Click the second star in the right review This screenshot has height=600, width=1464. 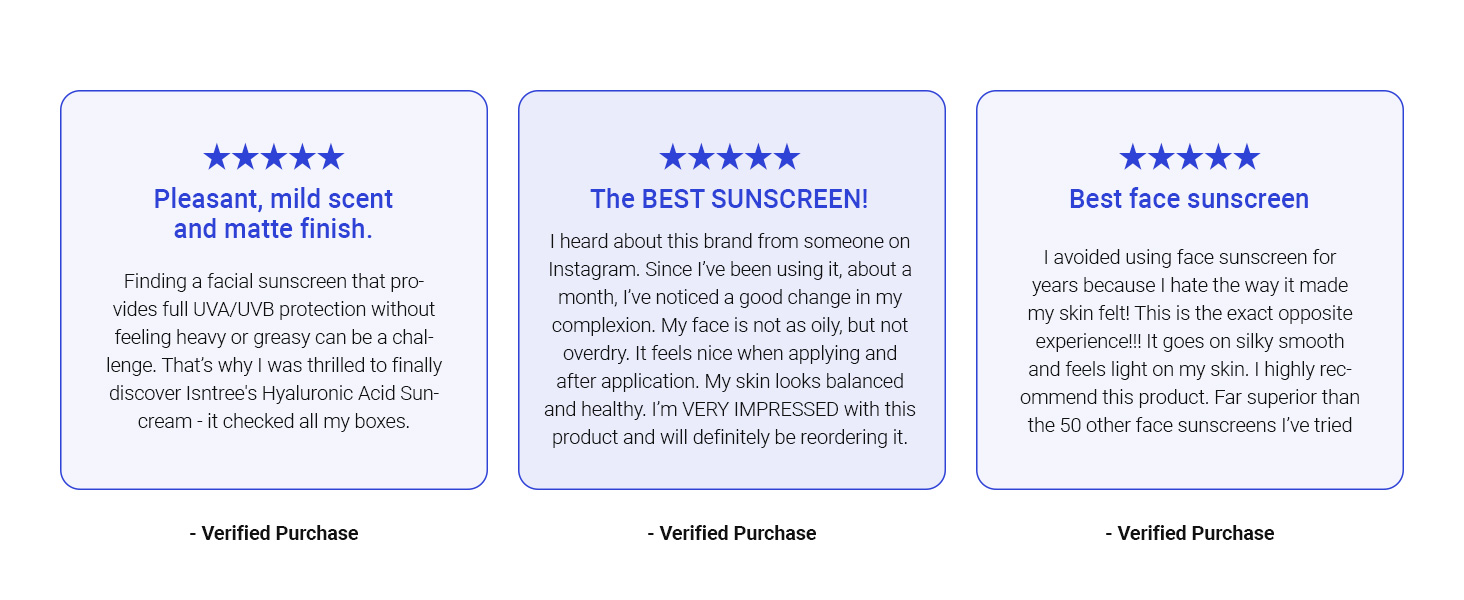pos(1161,157)
